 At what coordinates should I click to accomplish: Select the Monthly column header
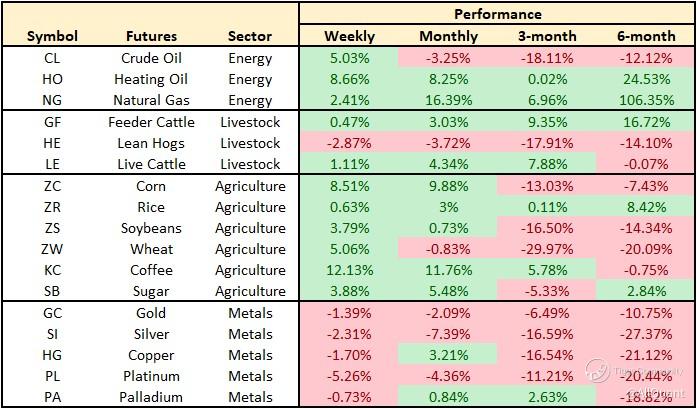pos(448,36)
